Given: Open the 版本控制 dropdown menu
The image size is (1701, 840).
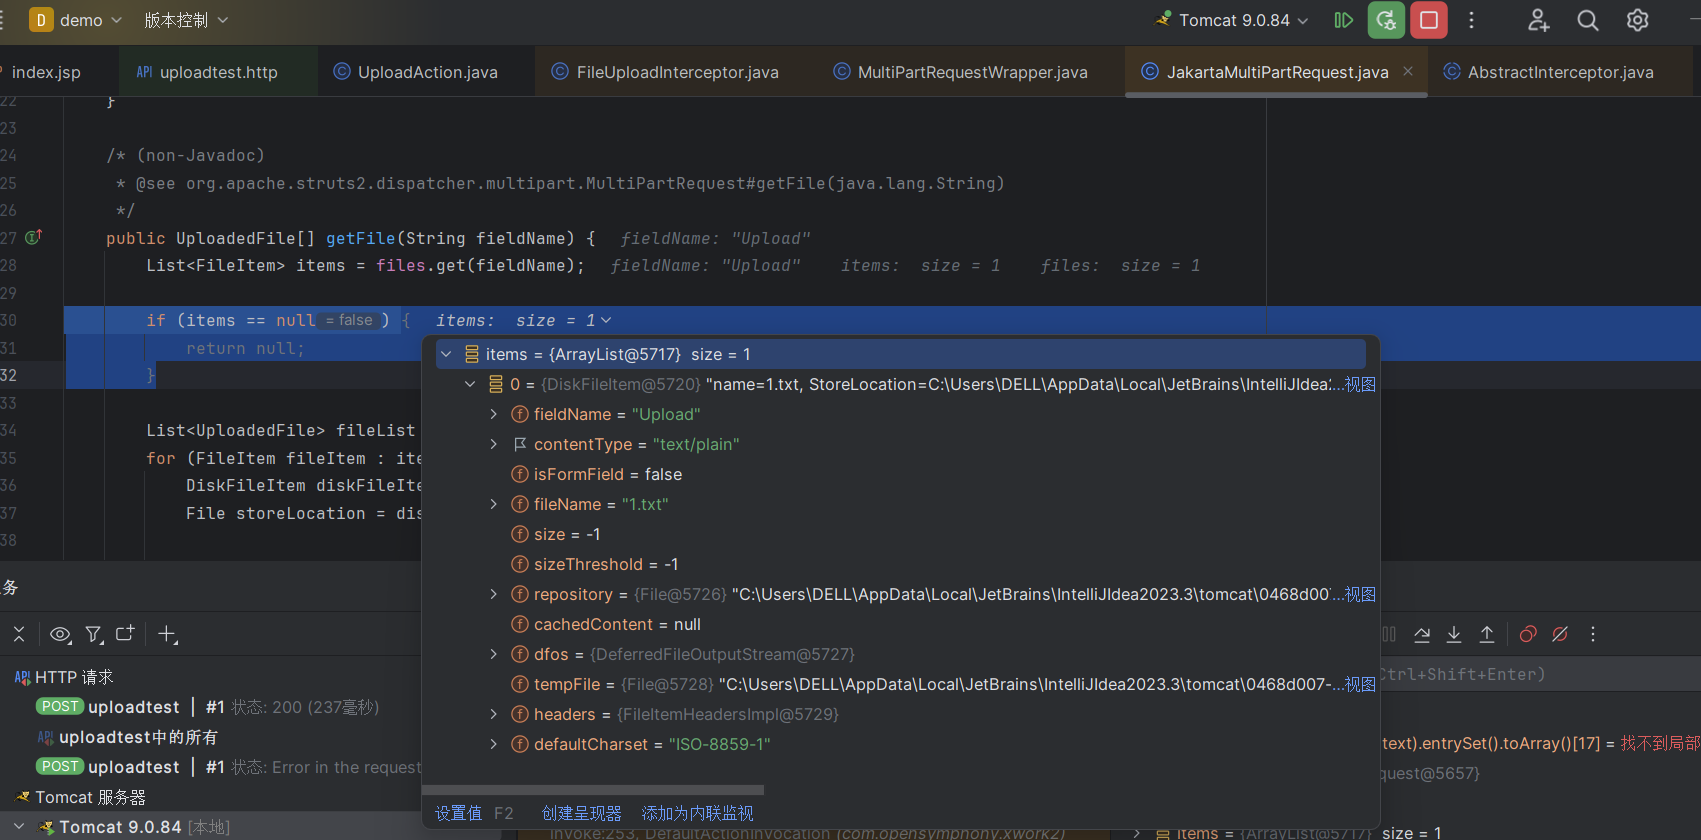Looking at the screenshot, I should (x=186, y=20).
